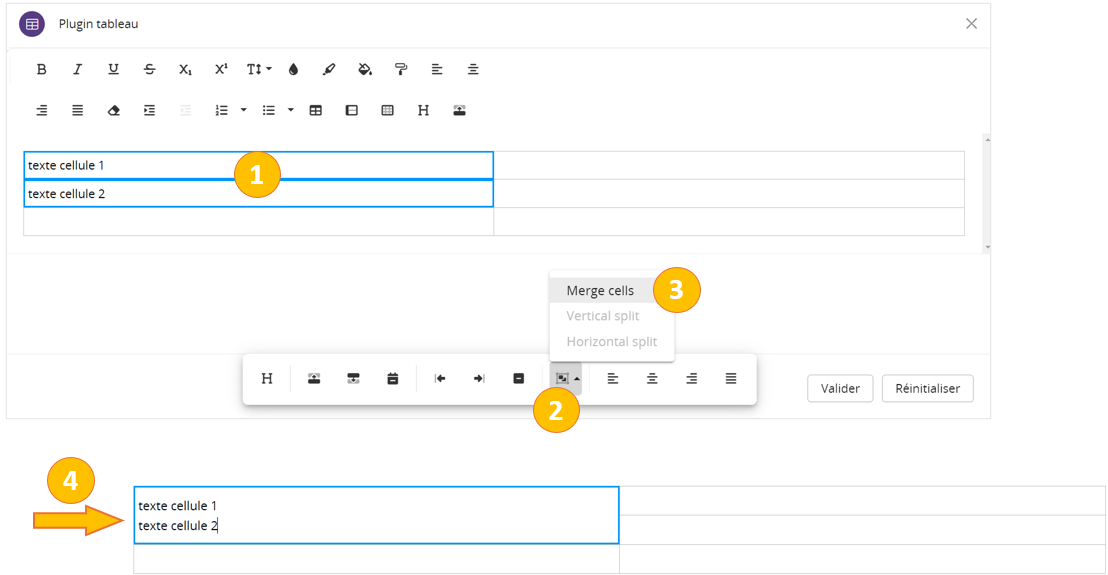The image size is (1108, 575).
Task: Pick text color with droplet icon
Action: point(293,69)
